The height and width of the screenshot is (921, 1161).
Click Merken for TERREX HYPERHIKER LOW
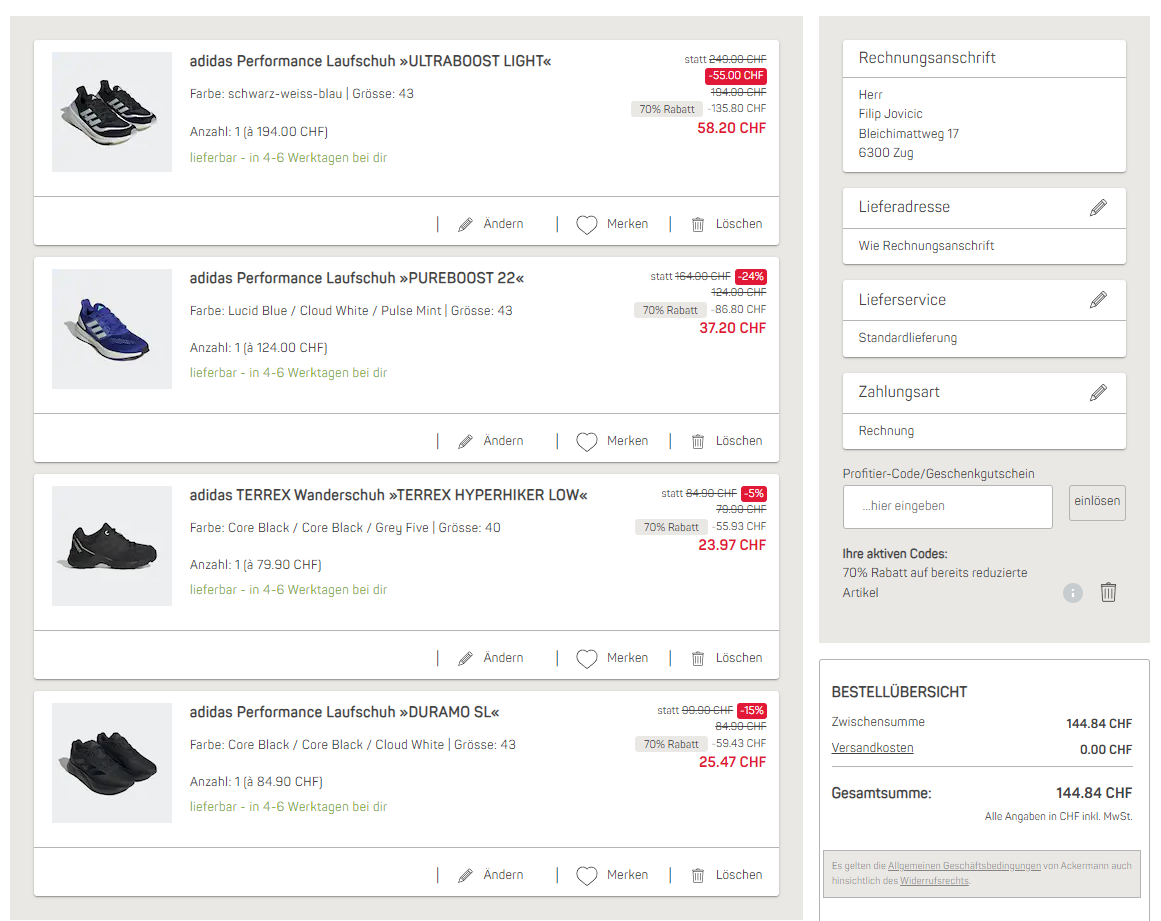click(x=627, y=658)
